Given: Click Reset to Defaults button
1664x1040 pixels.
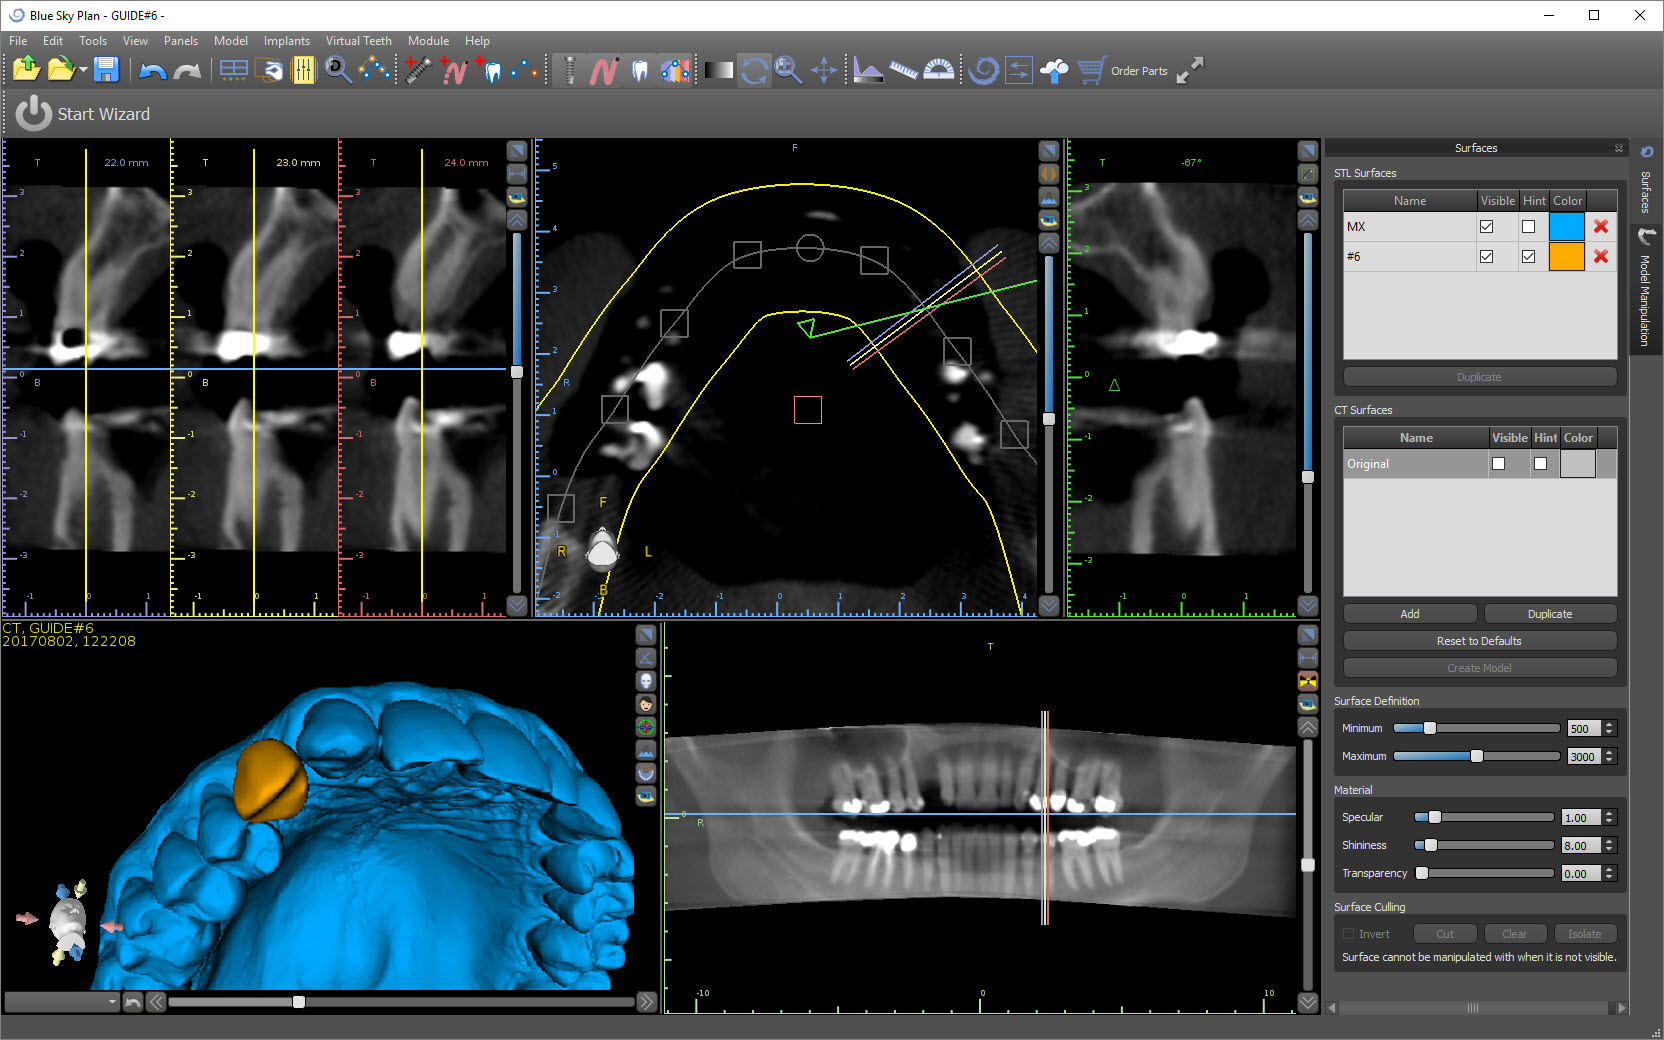Looking at the screenshot, I should click(x=1480, y=641).
